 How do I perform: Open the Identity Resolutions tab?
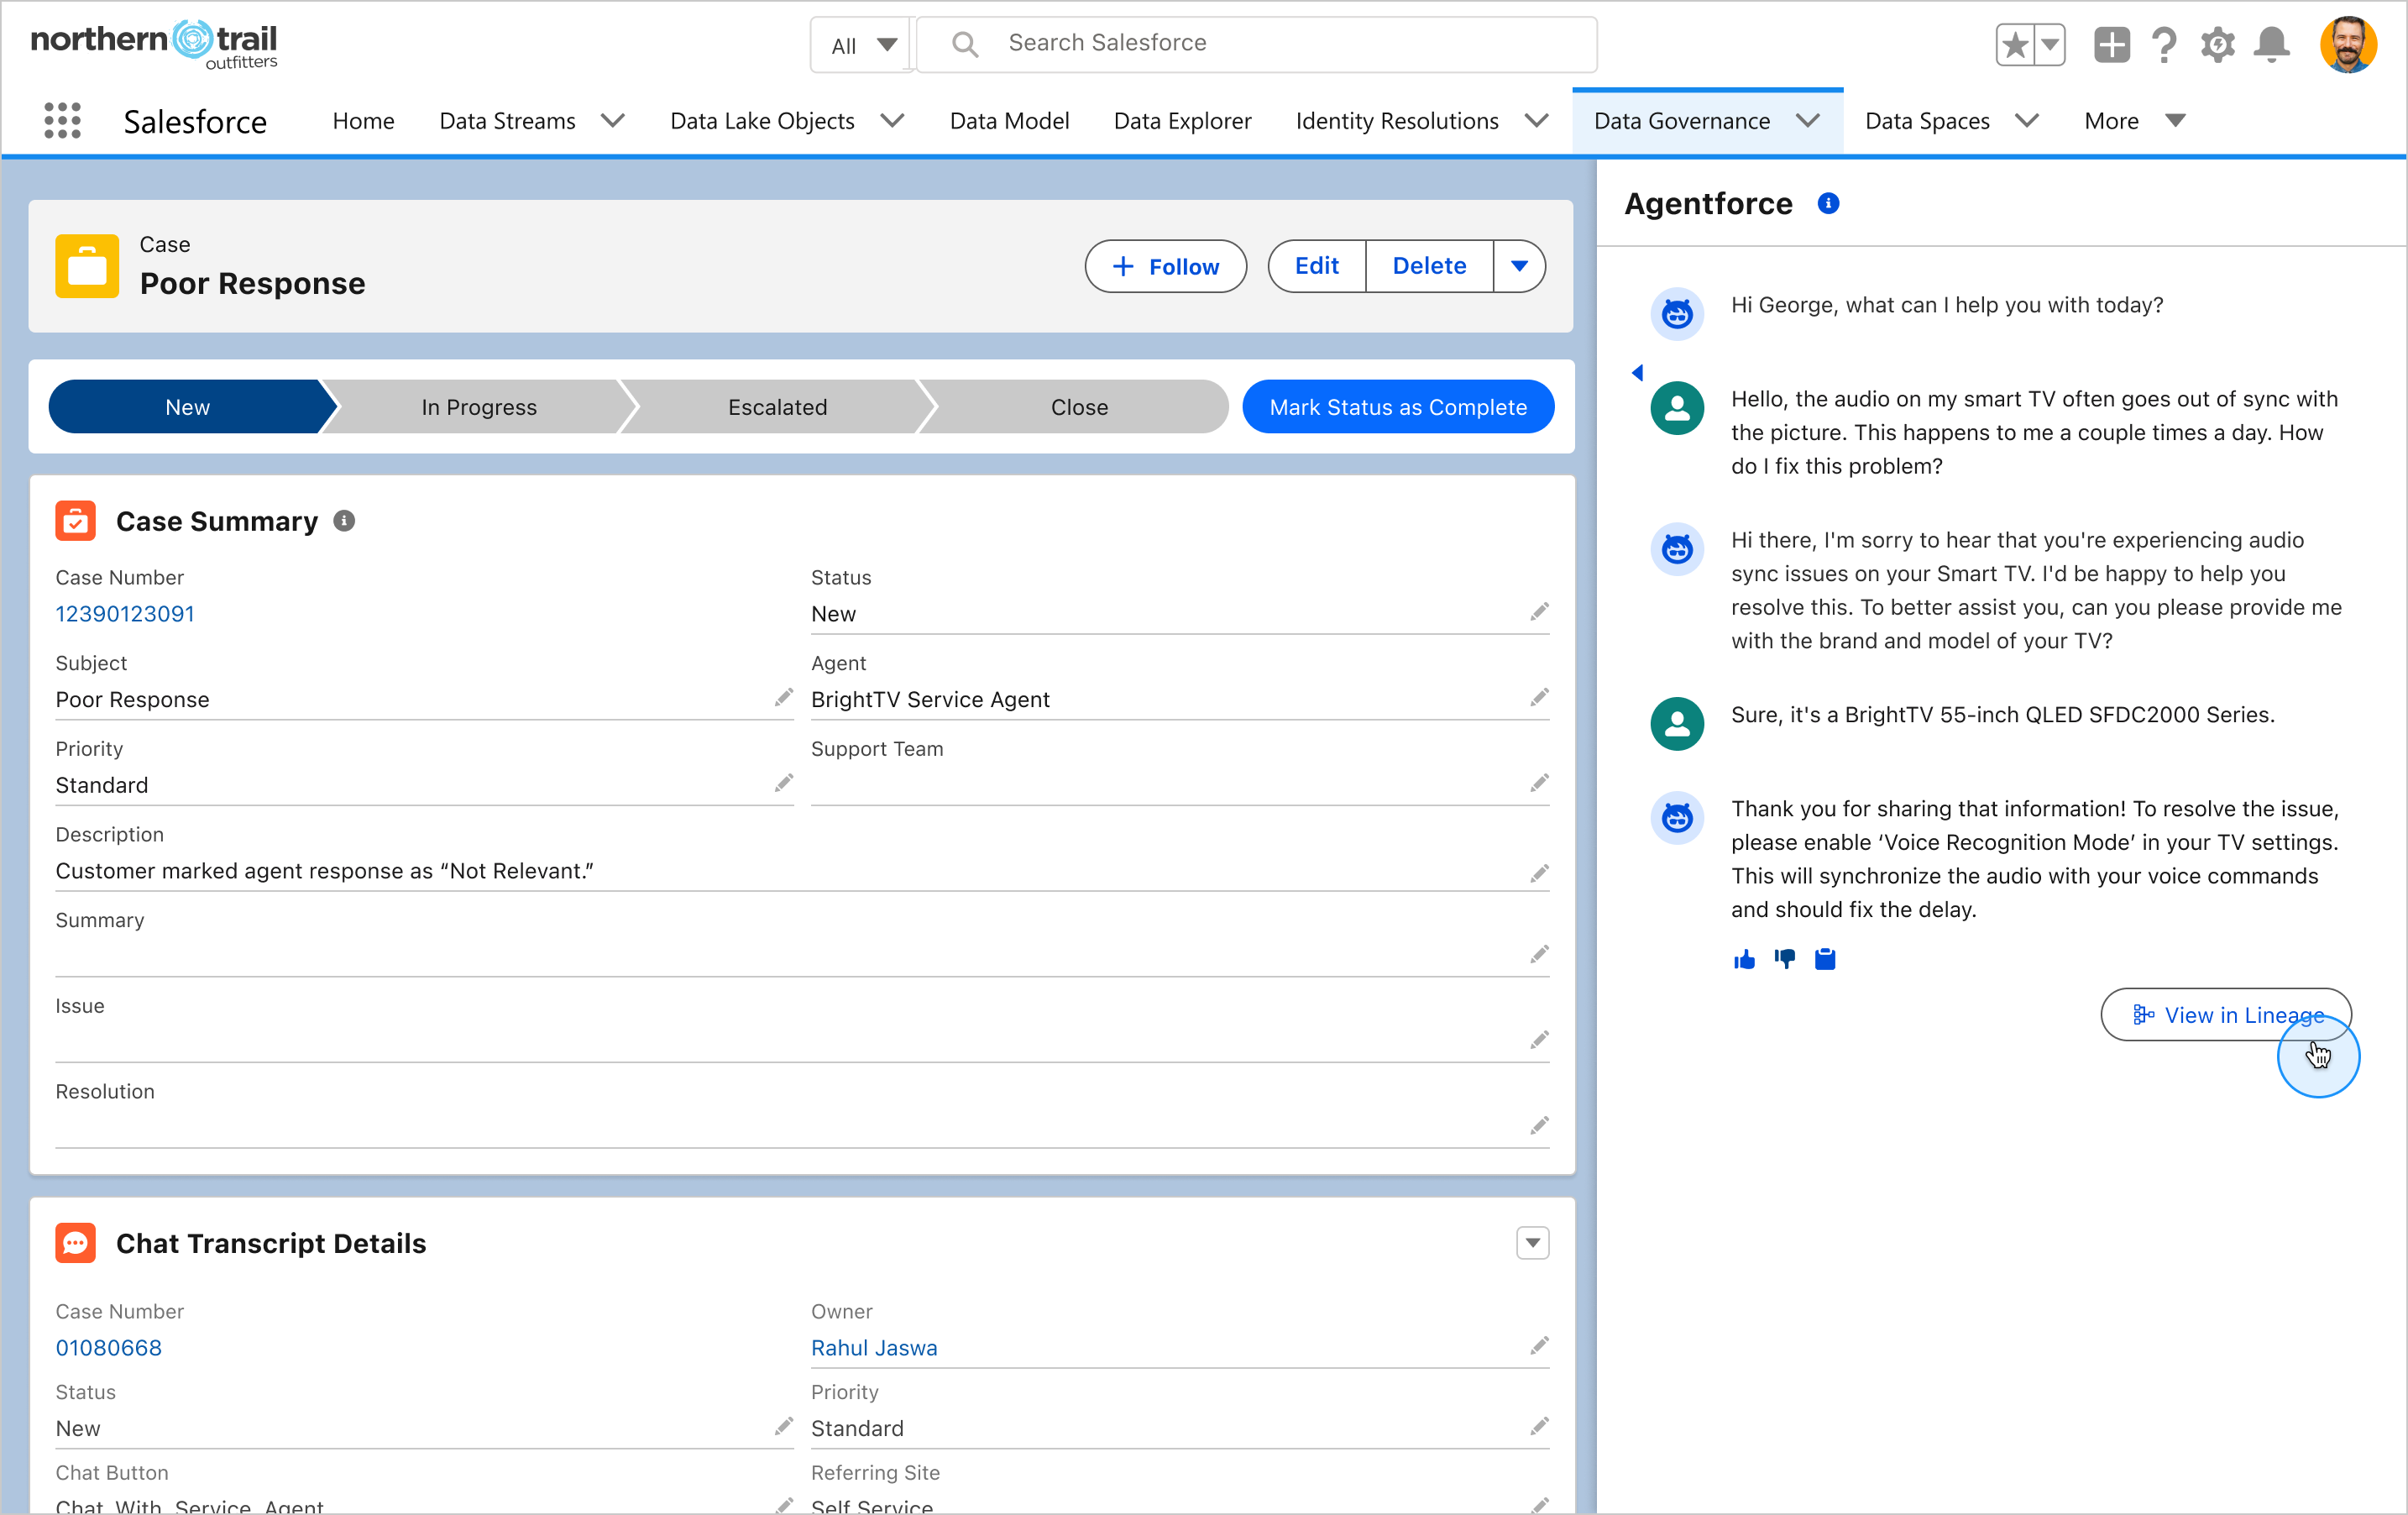[x=1397, y=121]
